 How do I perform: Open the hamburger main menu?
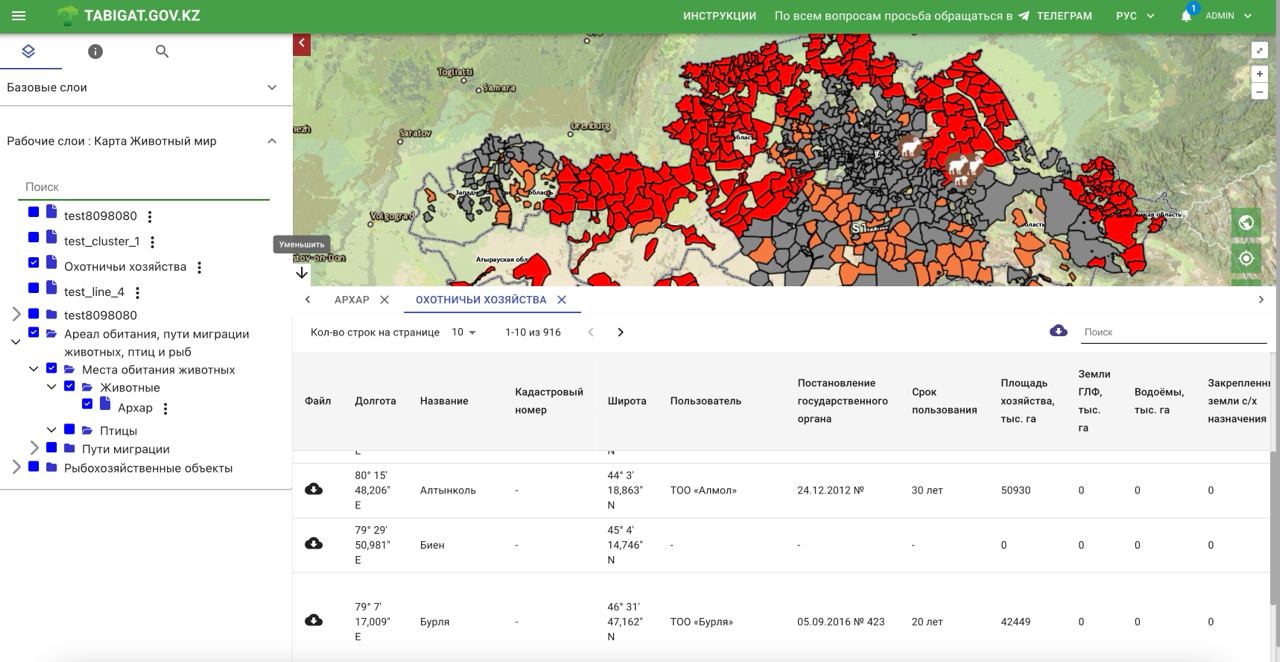(x=18, y=16)
